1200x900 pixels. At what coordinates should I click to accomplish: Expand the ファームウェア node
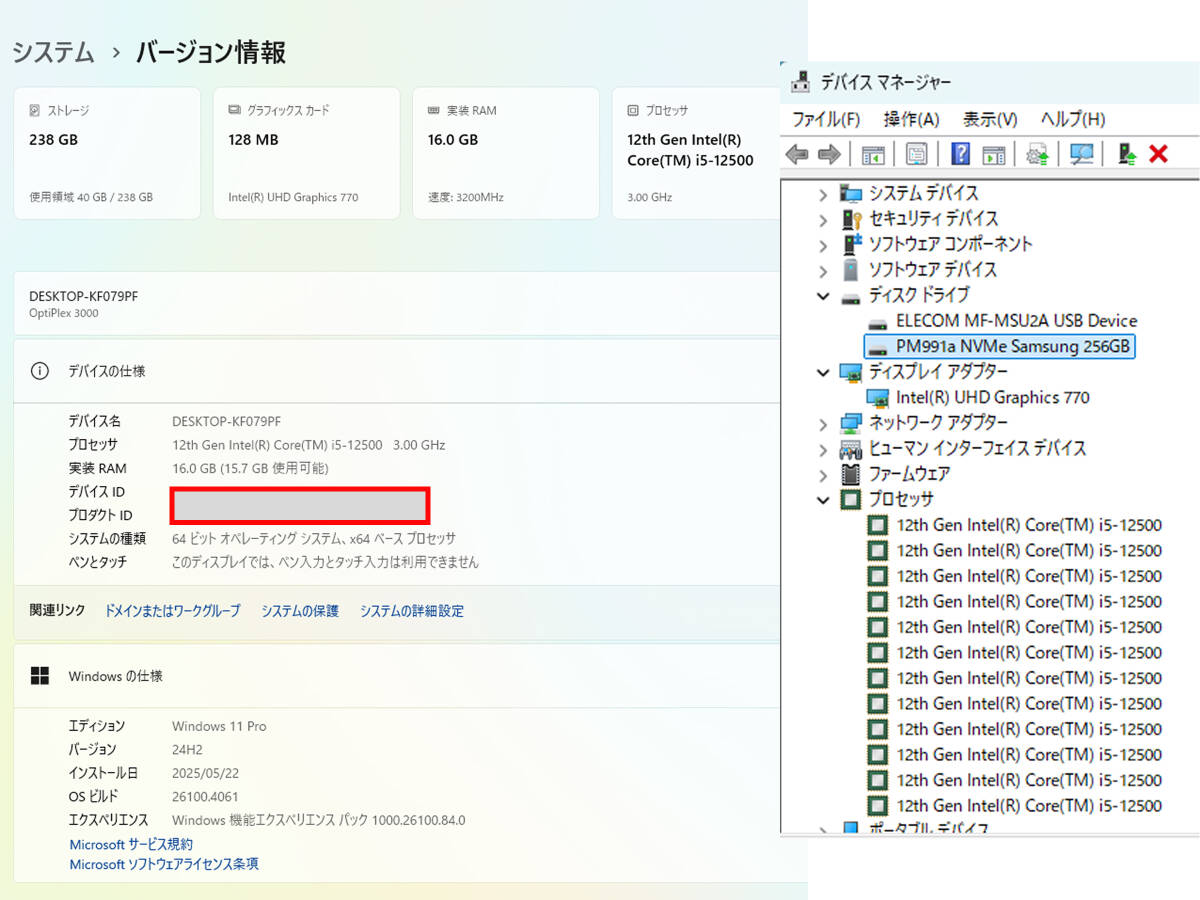click(x=823, y=474)
